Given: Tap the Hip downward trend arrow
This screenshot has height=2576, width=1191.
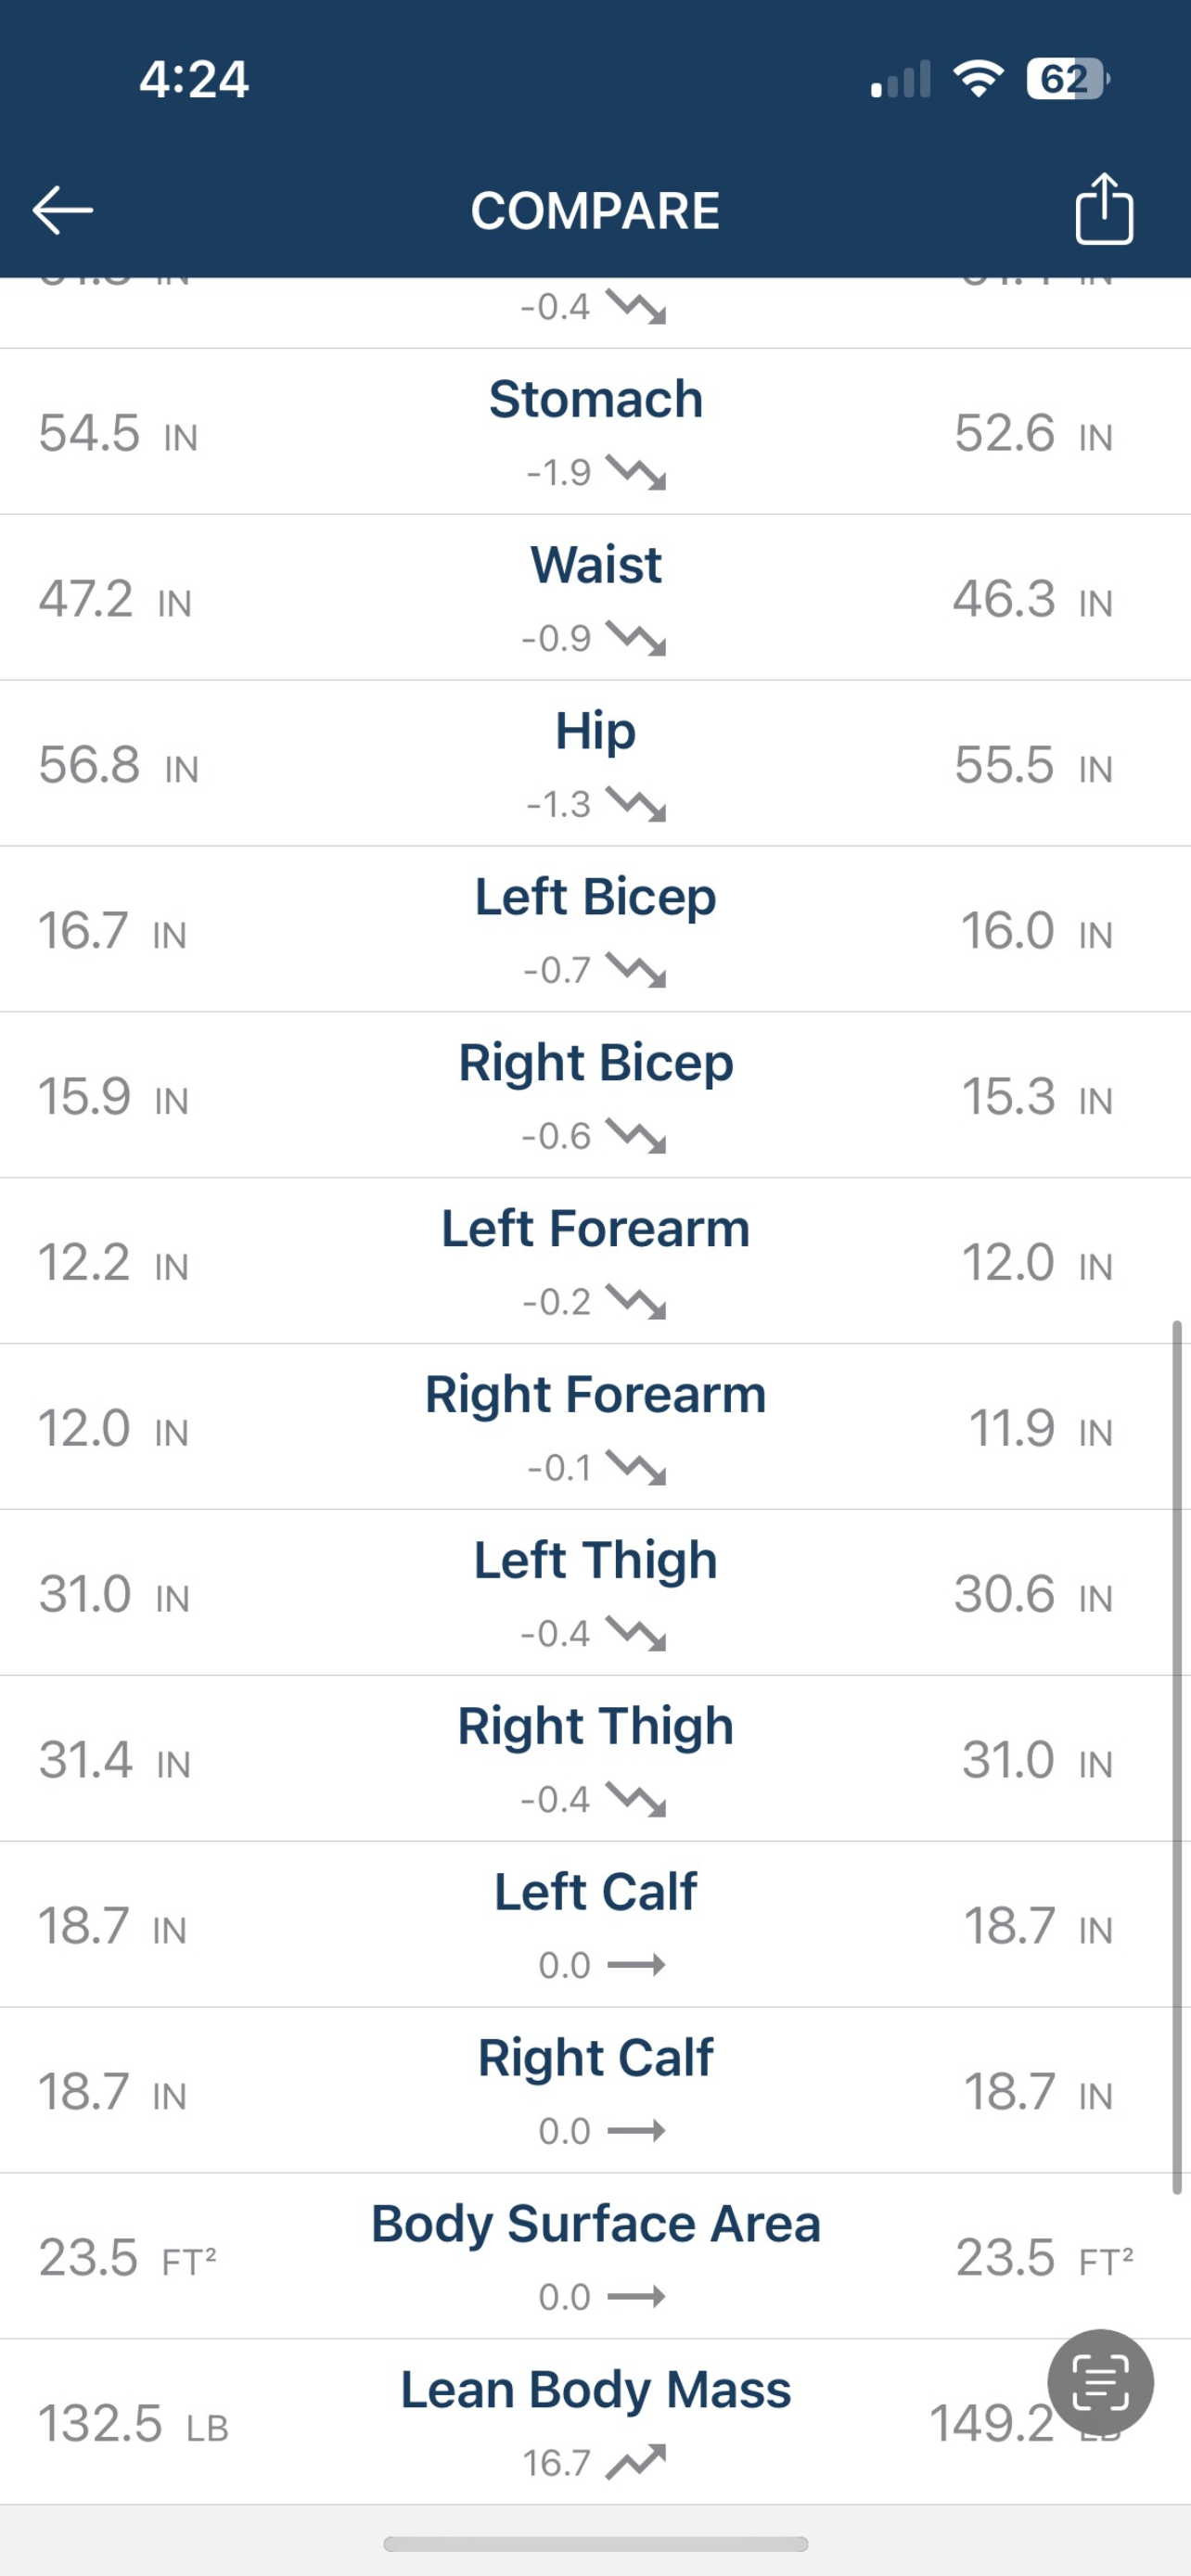Looking at the screenshot, I should [x=636, y=805].
